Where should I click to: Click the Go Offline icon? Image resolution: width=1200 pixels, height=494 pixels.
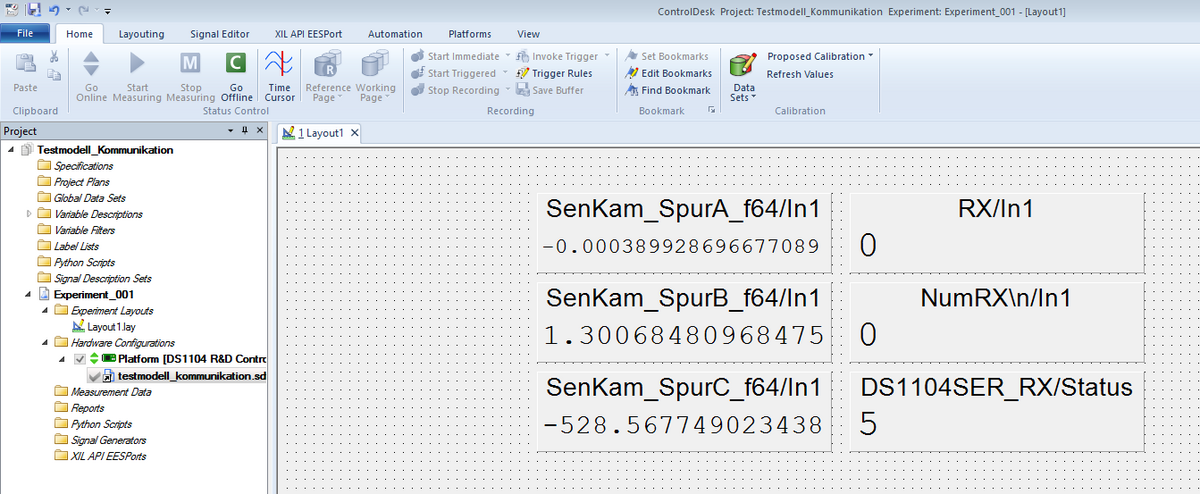[x=236, y=65]
